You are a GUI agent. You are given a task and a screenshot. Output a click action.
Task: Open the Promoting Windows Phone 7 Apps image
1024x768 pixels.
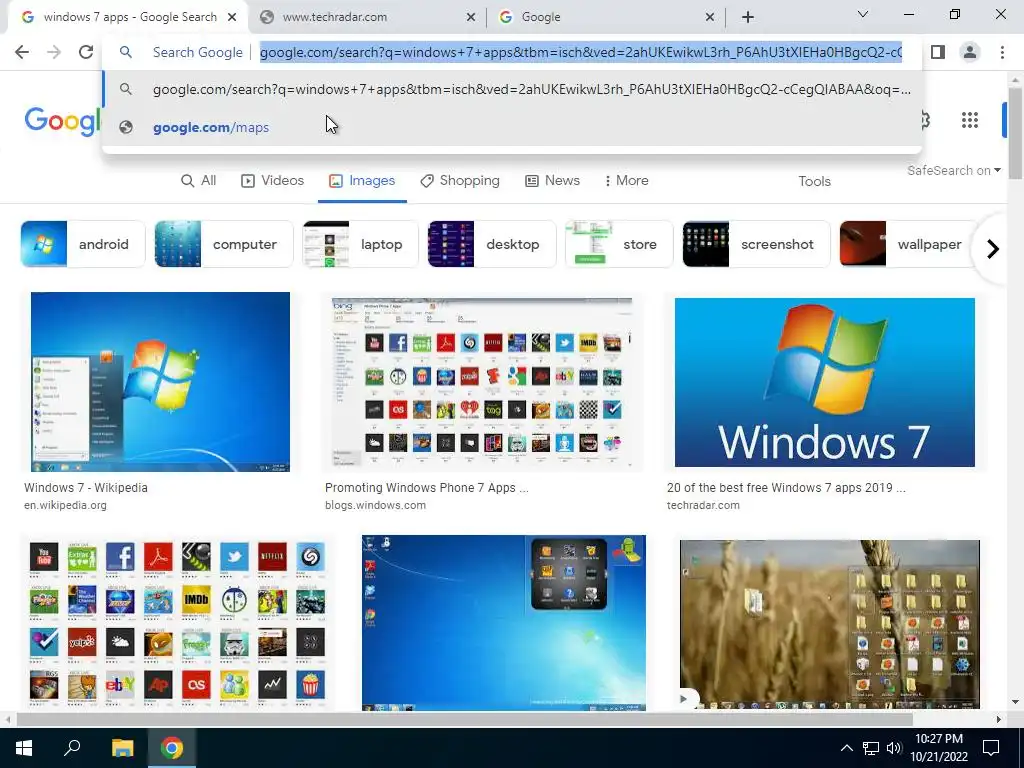(482, 383)
